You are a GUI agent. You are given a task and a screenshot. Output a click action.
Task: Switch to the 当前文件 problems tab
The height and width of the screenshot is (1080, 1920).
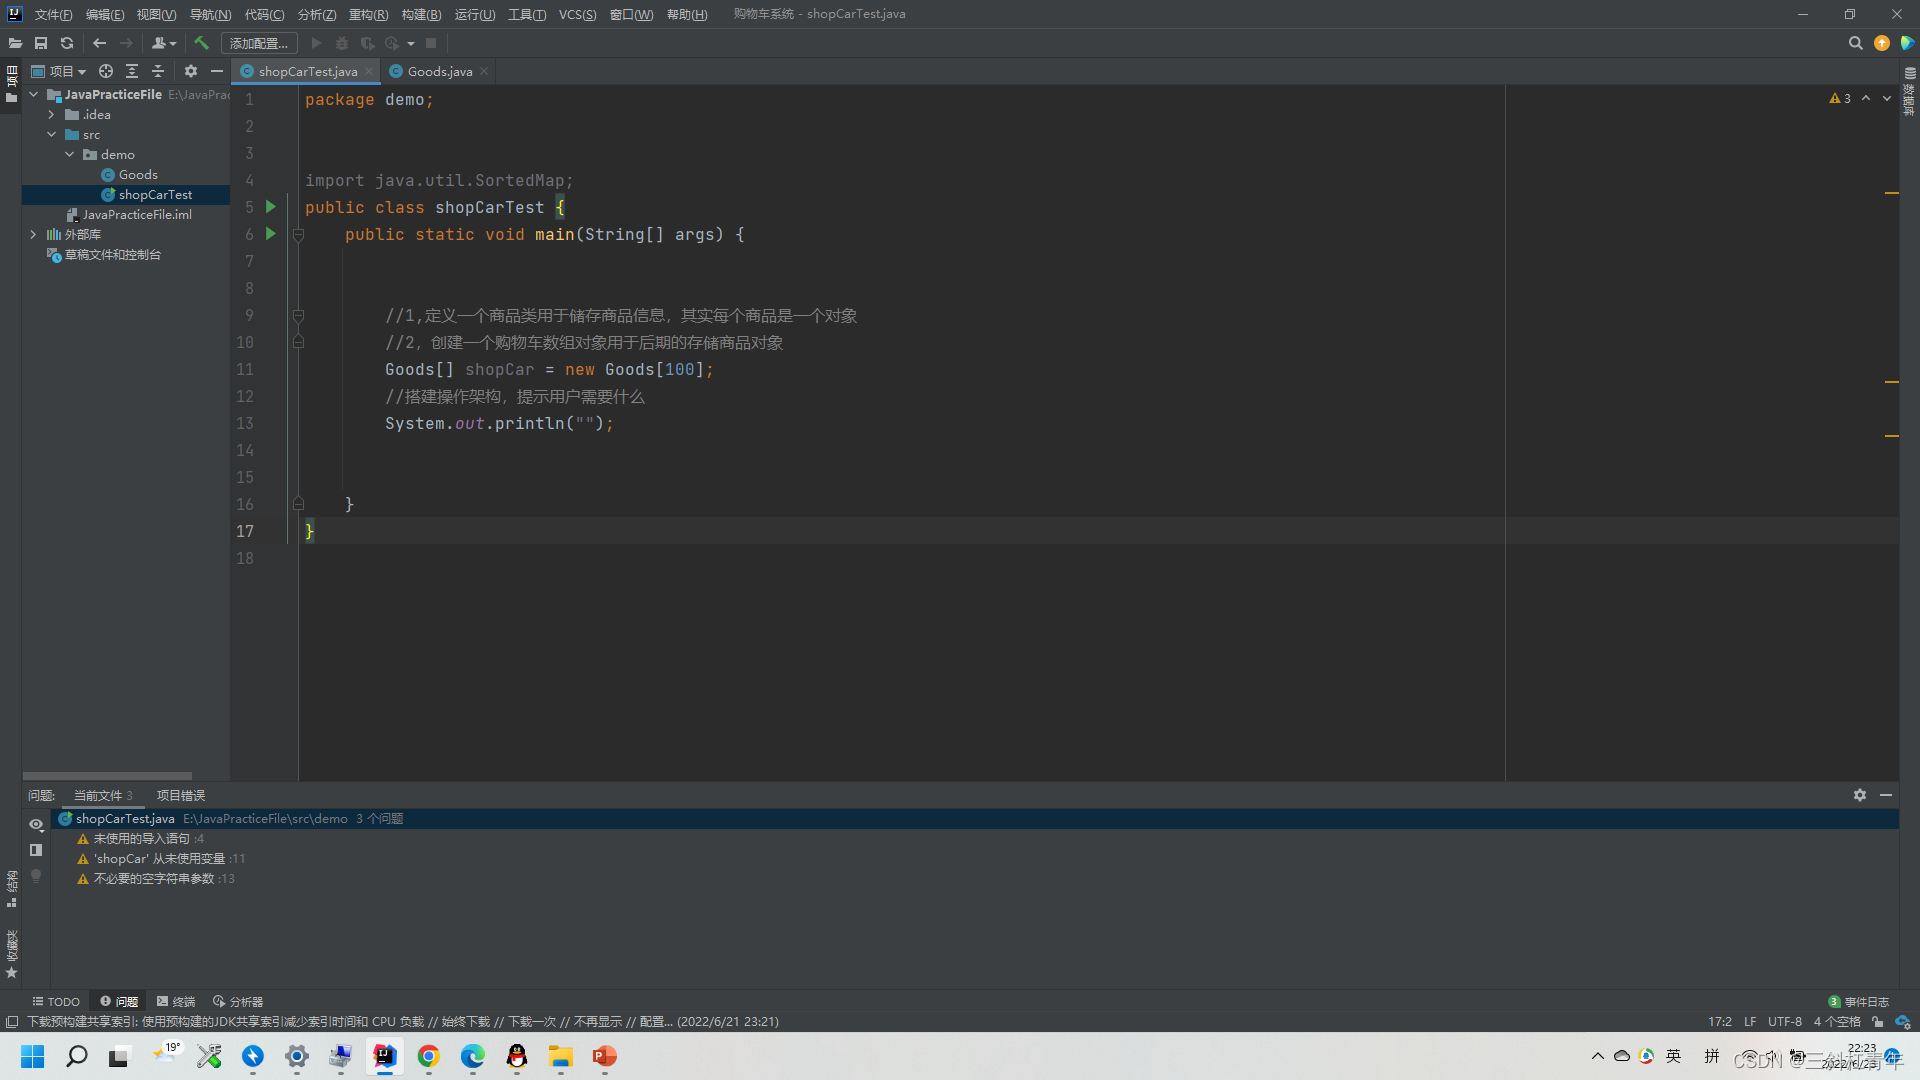click(103, 795)
